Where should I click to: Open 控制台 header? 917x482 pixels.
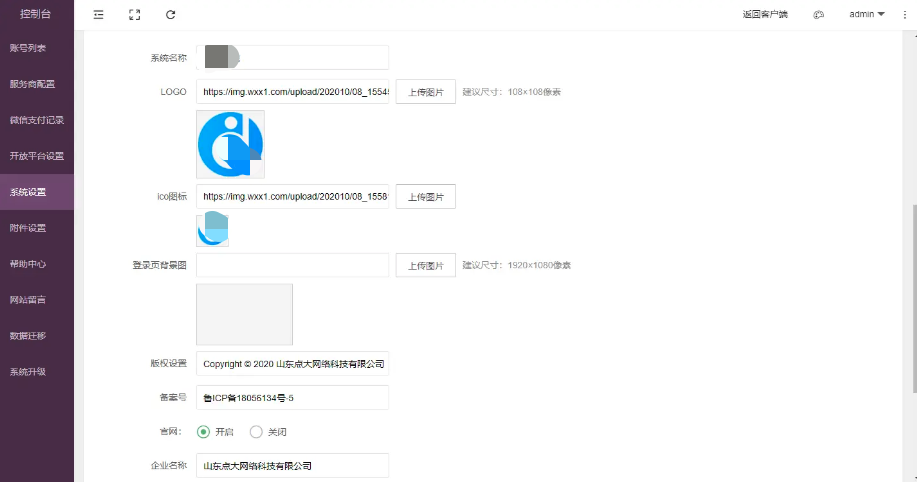(x=36, y=14)
